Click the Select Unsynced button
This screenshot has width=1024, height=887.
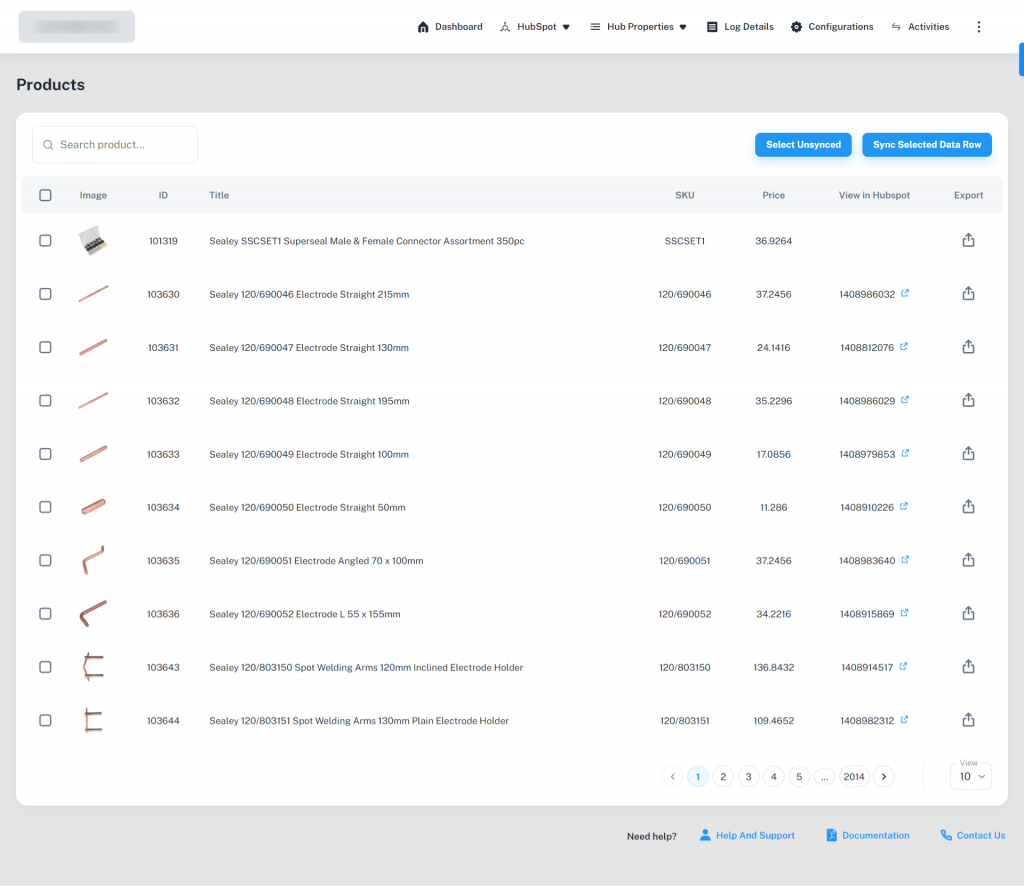click(x=803, y=145)
